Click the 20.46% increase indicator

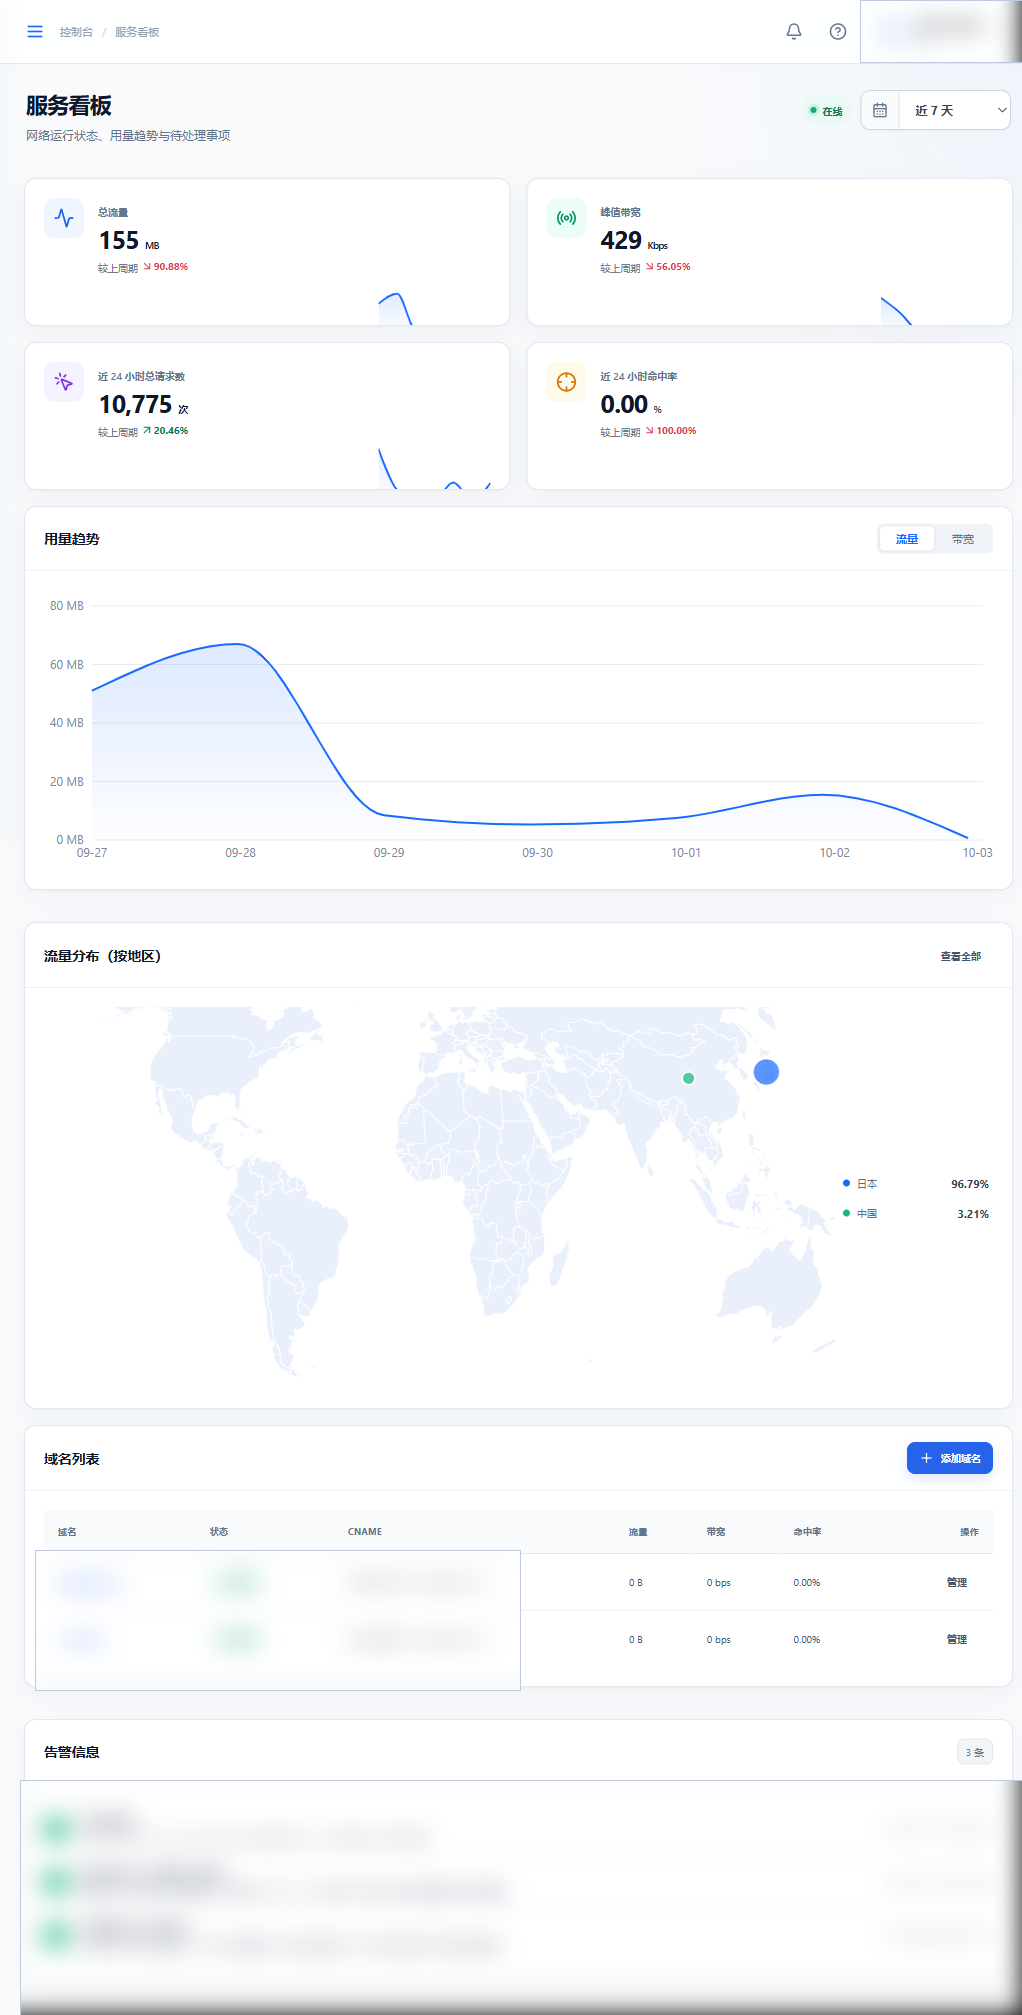165,431
